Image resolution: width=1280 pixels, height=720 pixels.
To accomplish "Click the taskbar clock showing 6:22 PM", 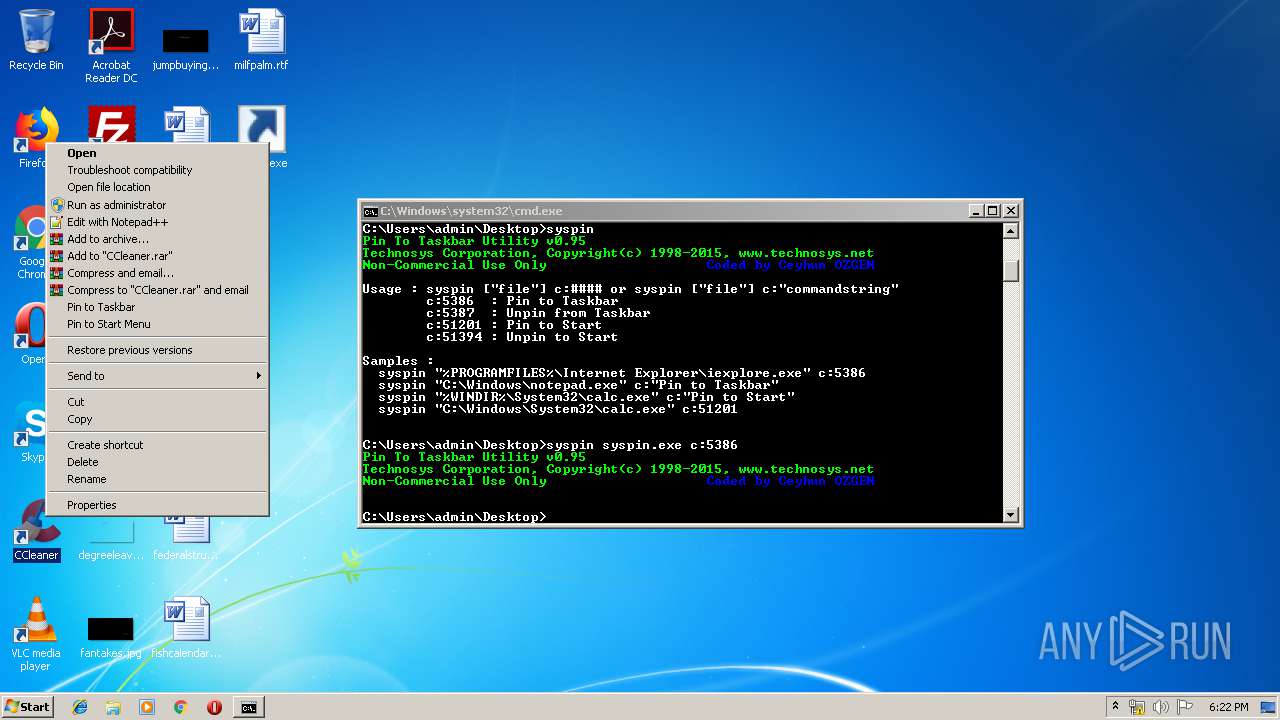I will coord(1228,707).
